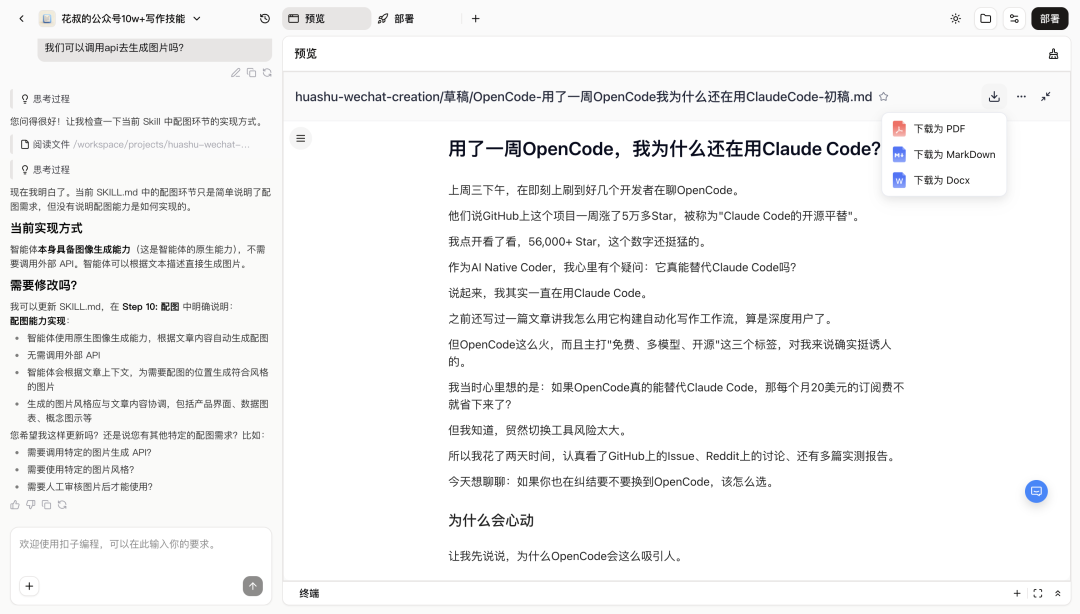Star the markdown file as favorite
This screenshot has width=1080, height=614.
point(884,96)
